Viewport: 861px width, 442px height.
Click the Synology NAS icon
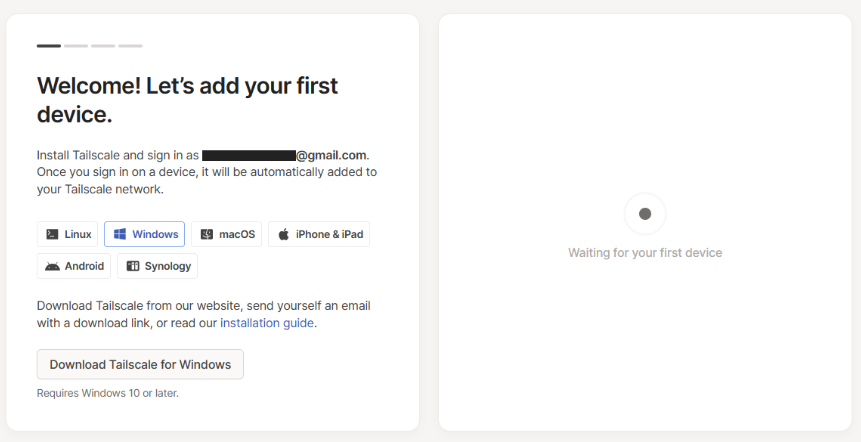tap(132, 266)
